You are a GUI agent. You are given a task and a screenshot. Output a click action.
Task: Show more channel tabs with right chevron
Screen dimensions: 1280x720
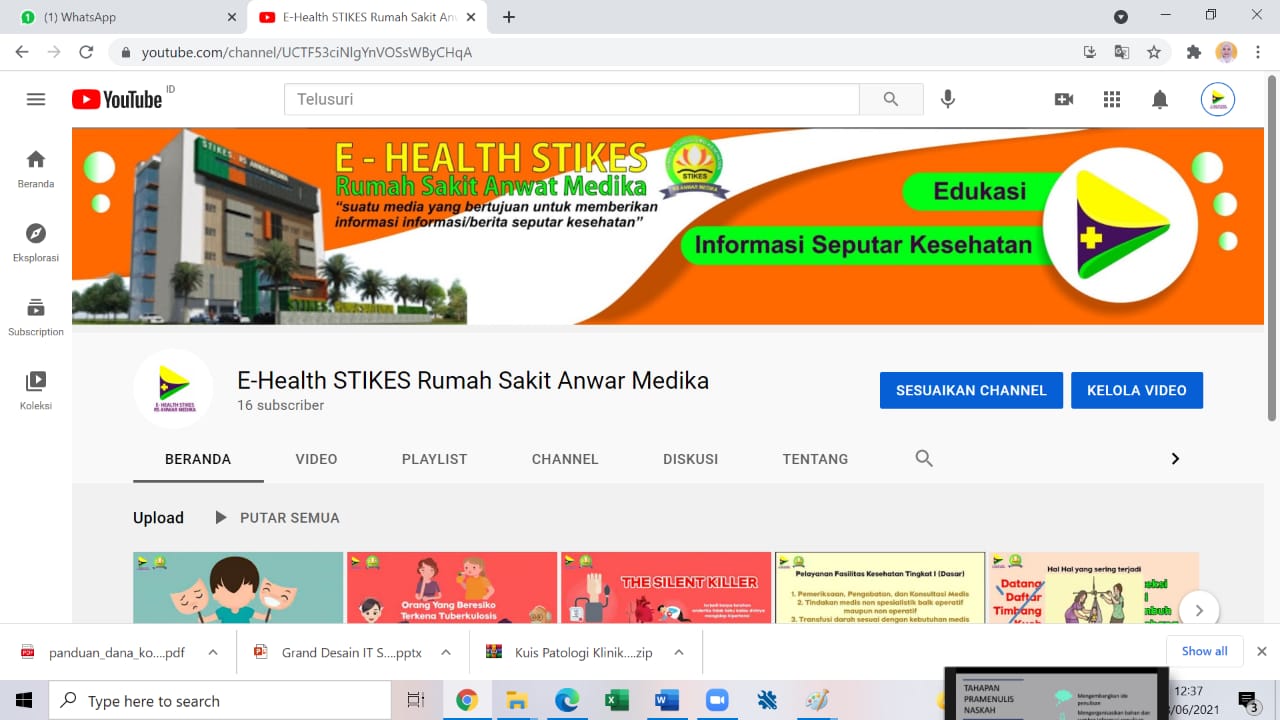1175,458
